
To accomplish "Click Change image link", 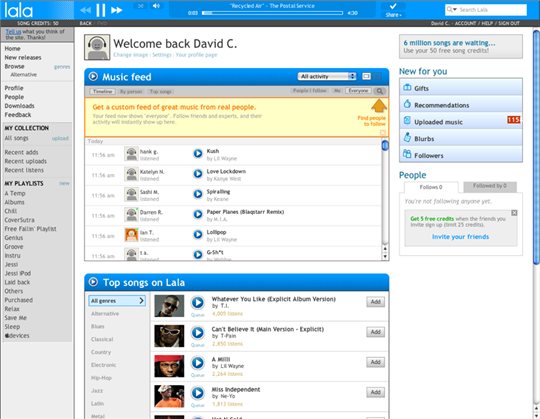I will click(131, 55).
